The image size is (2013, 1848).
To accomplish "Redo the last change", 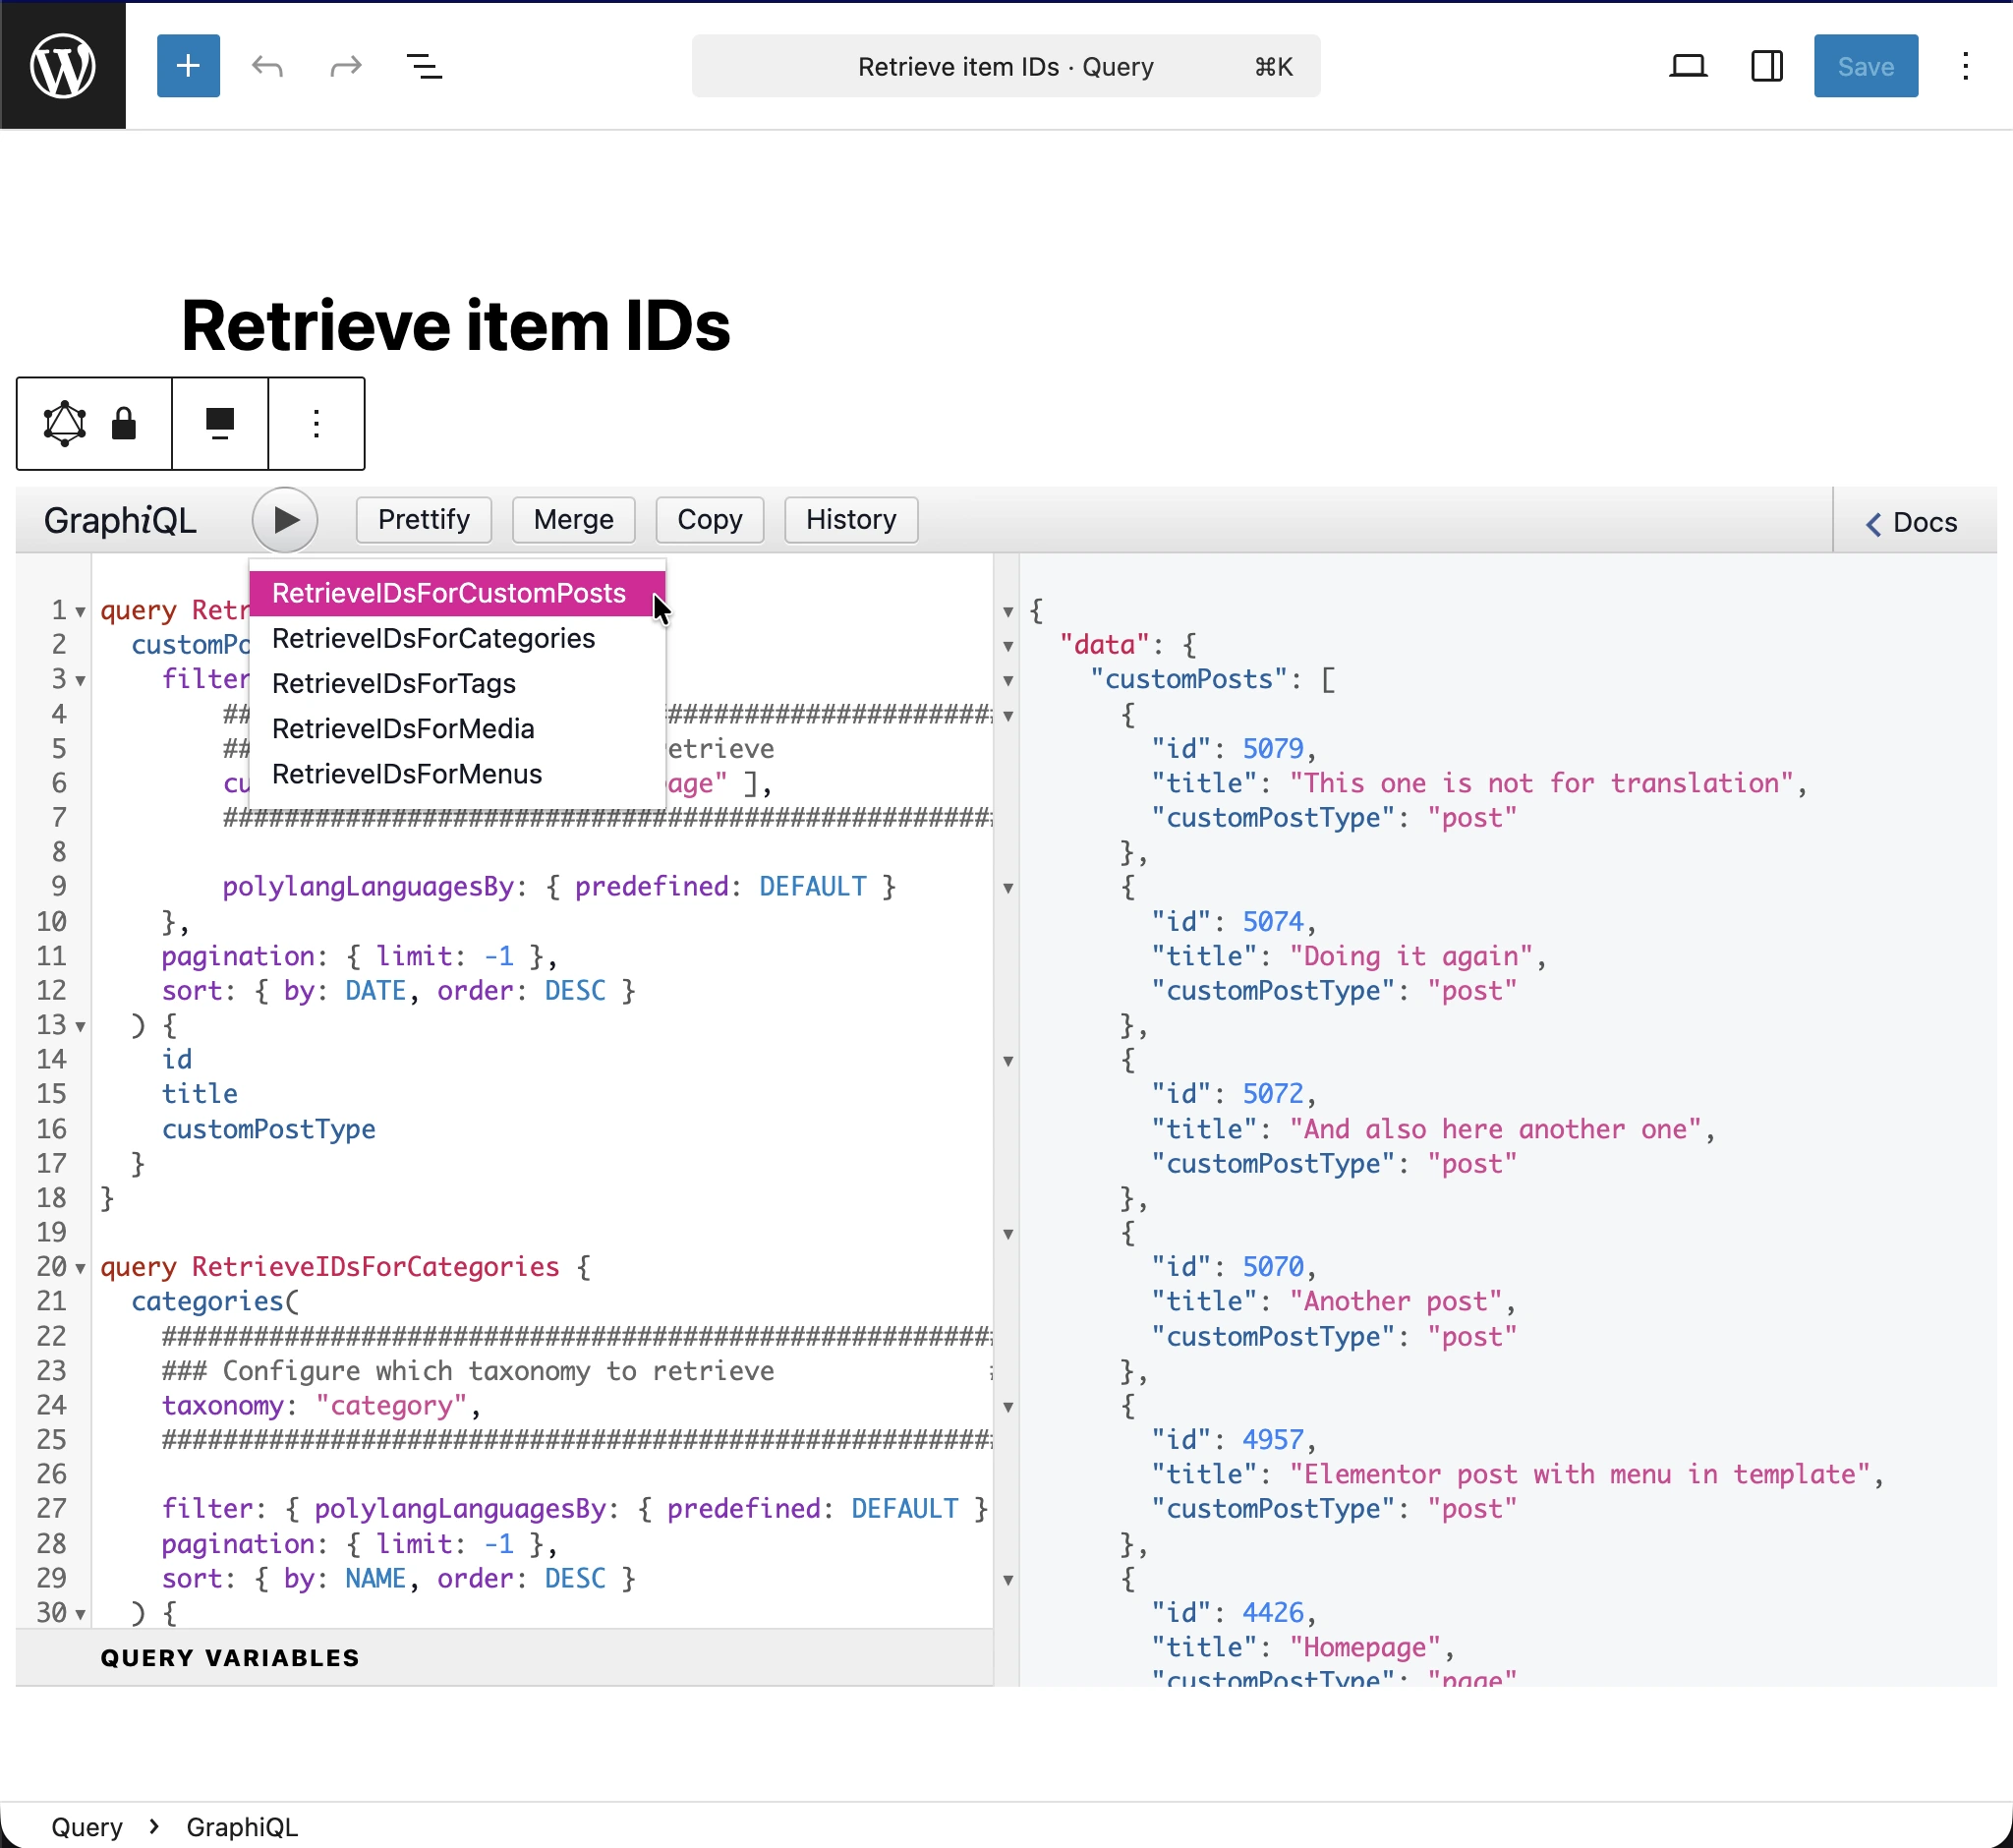I will pos(344,66).
